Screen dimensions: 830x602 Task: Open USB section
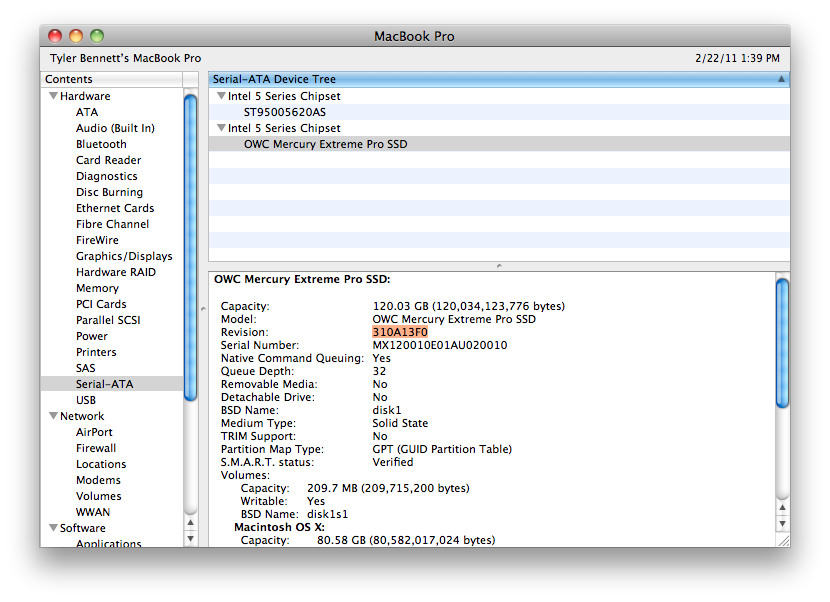point(86,400)
